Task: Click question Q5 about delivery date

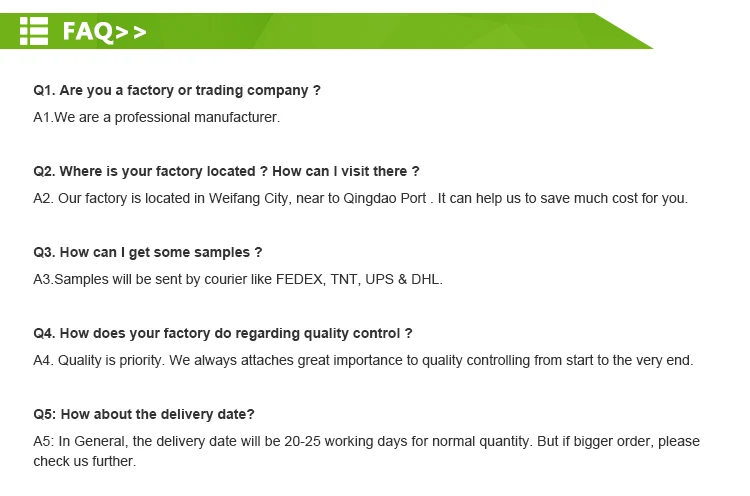Action: (x=143, y=414)
